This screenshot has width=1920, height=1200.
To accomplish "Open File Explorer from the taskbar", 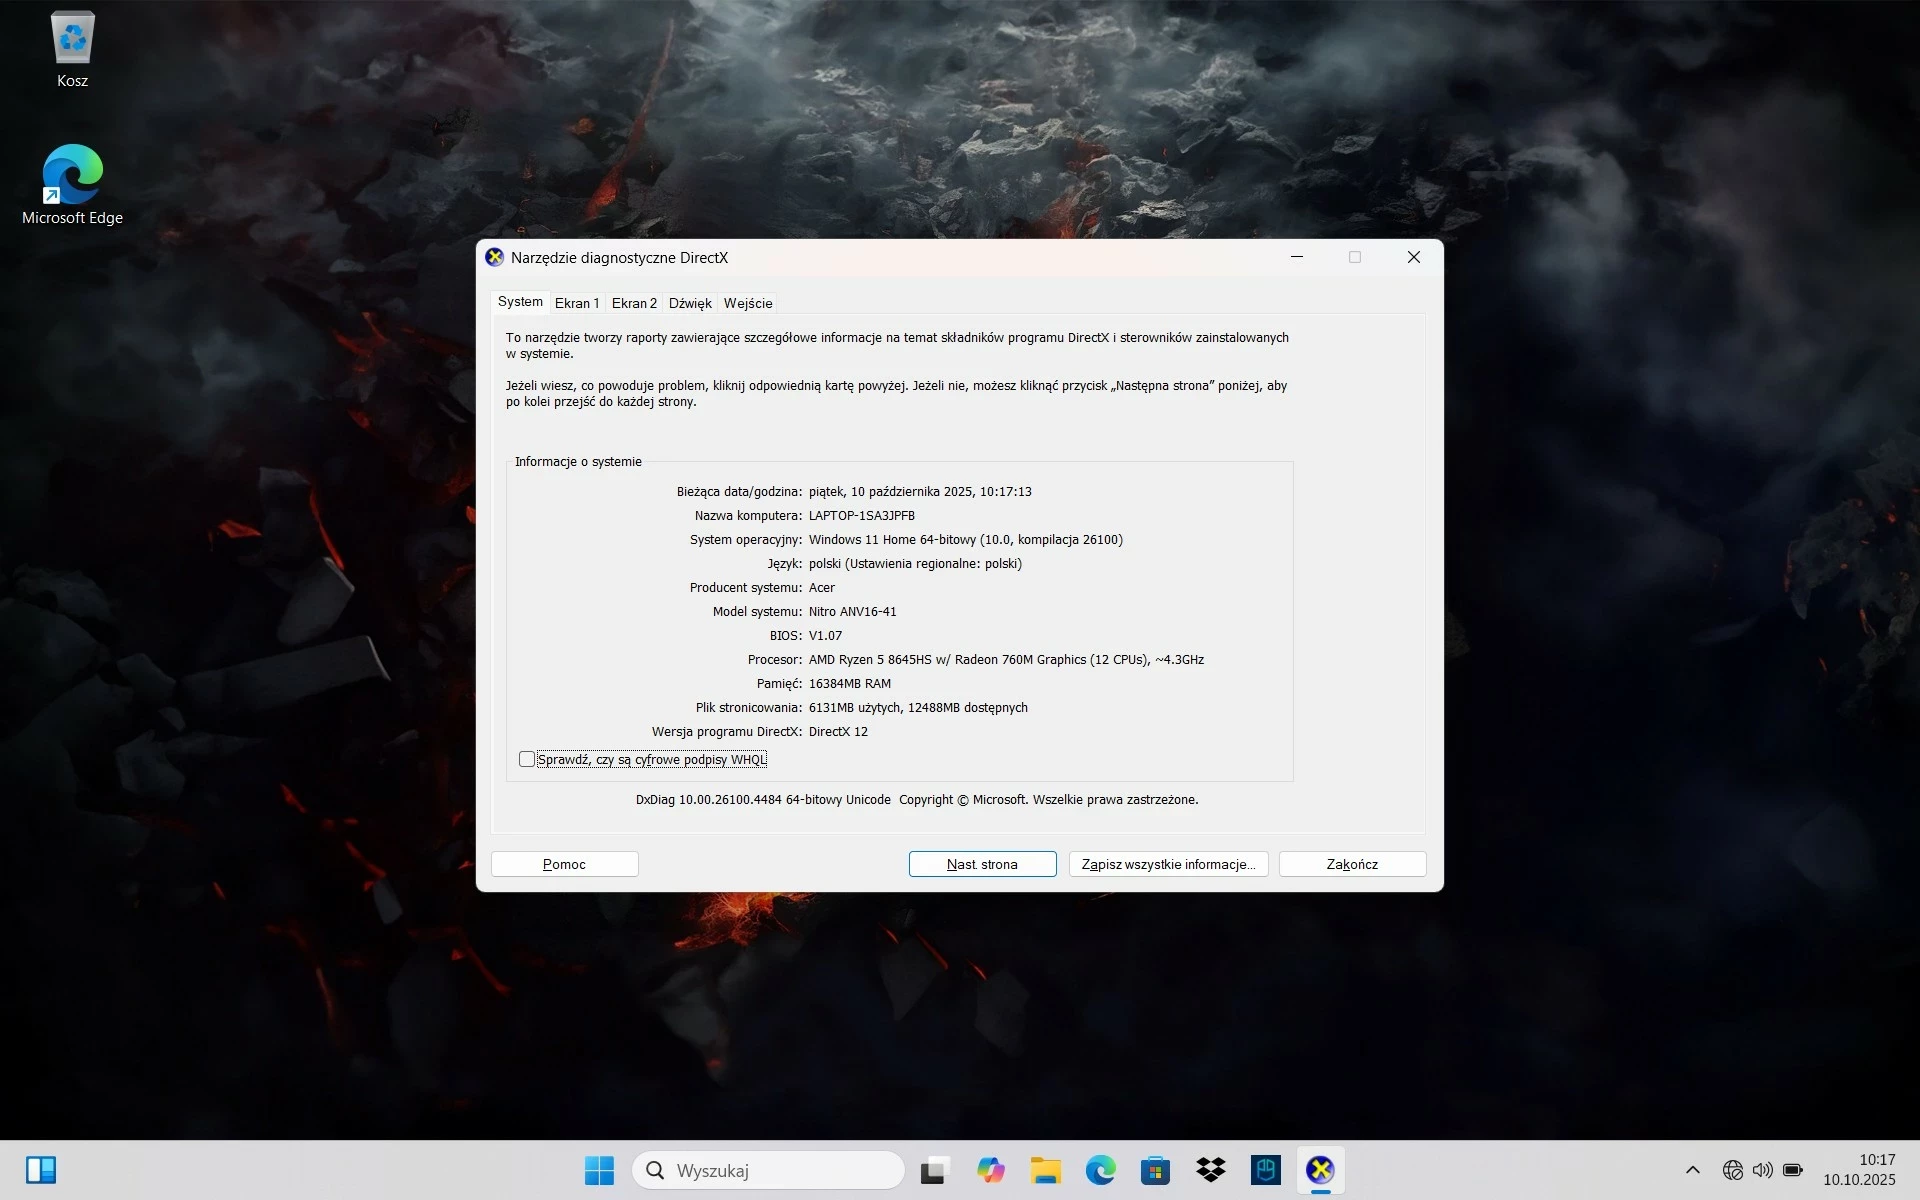I will point(1045,1170).
